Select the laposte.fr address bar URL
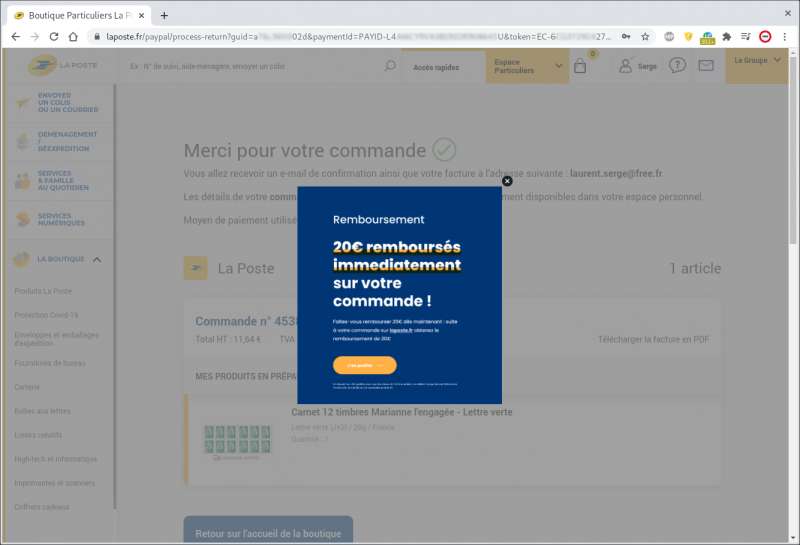This screenshot has width=800, height=545. click(x=357, y=37)
